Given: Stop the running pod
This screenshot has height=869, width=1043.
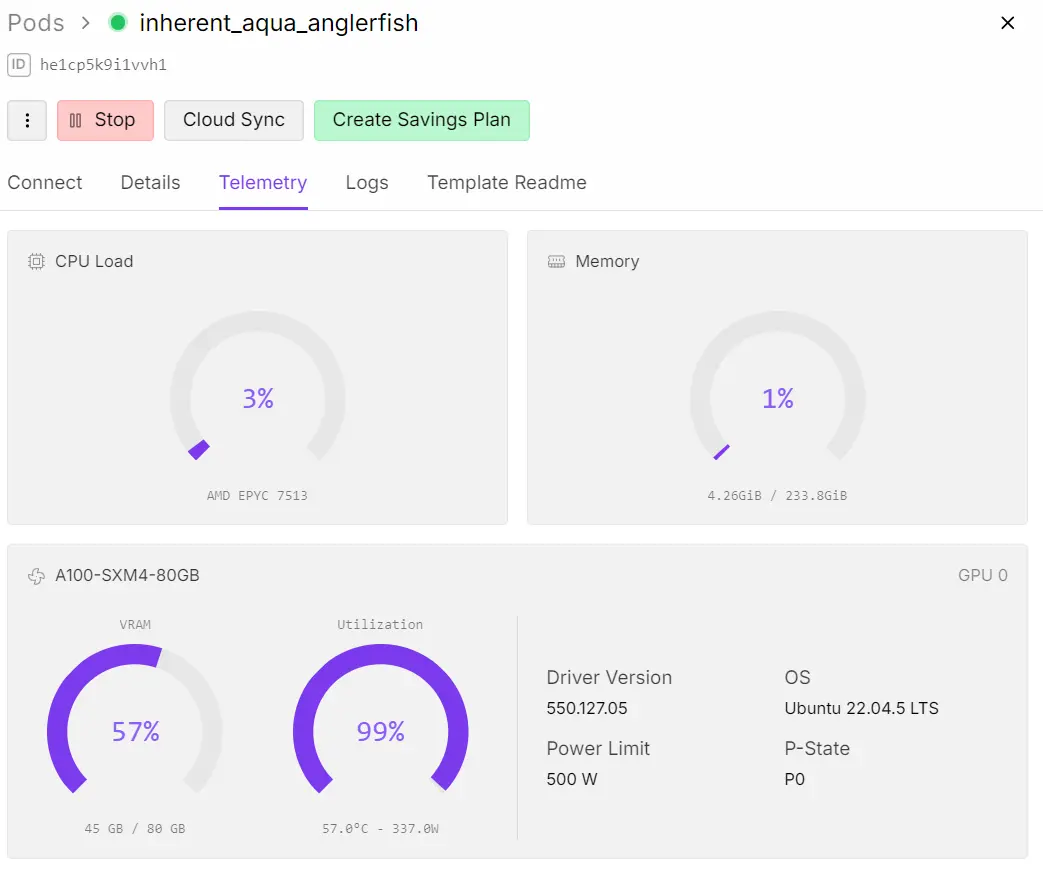Looking at the screenshot, I should 105,120.
